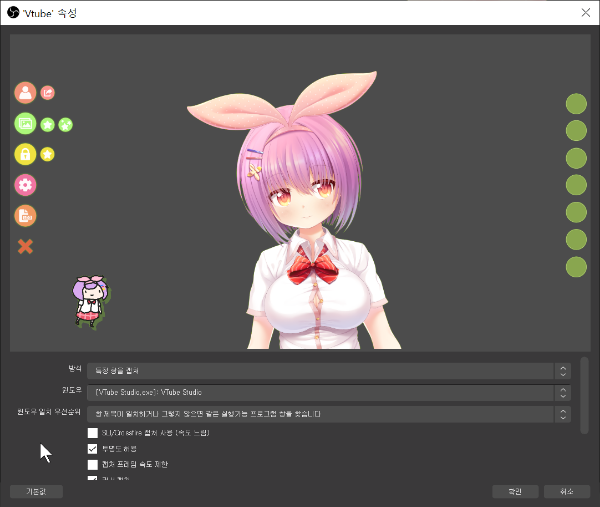Click the bottommost green hotkey circle
The image size is (600, 507).
click(x=576, y=267)
